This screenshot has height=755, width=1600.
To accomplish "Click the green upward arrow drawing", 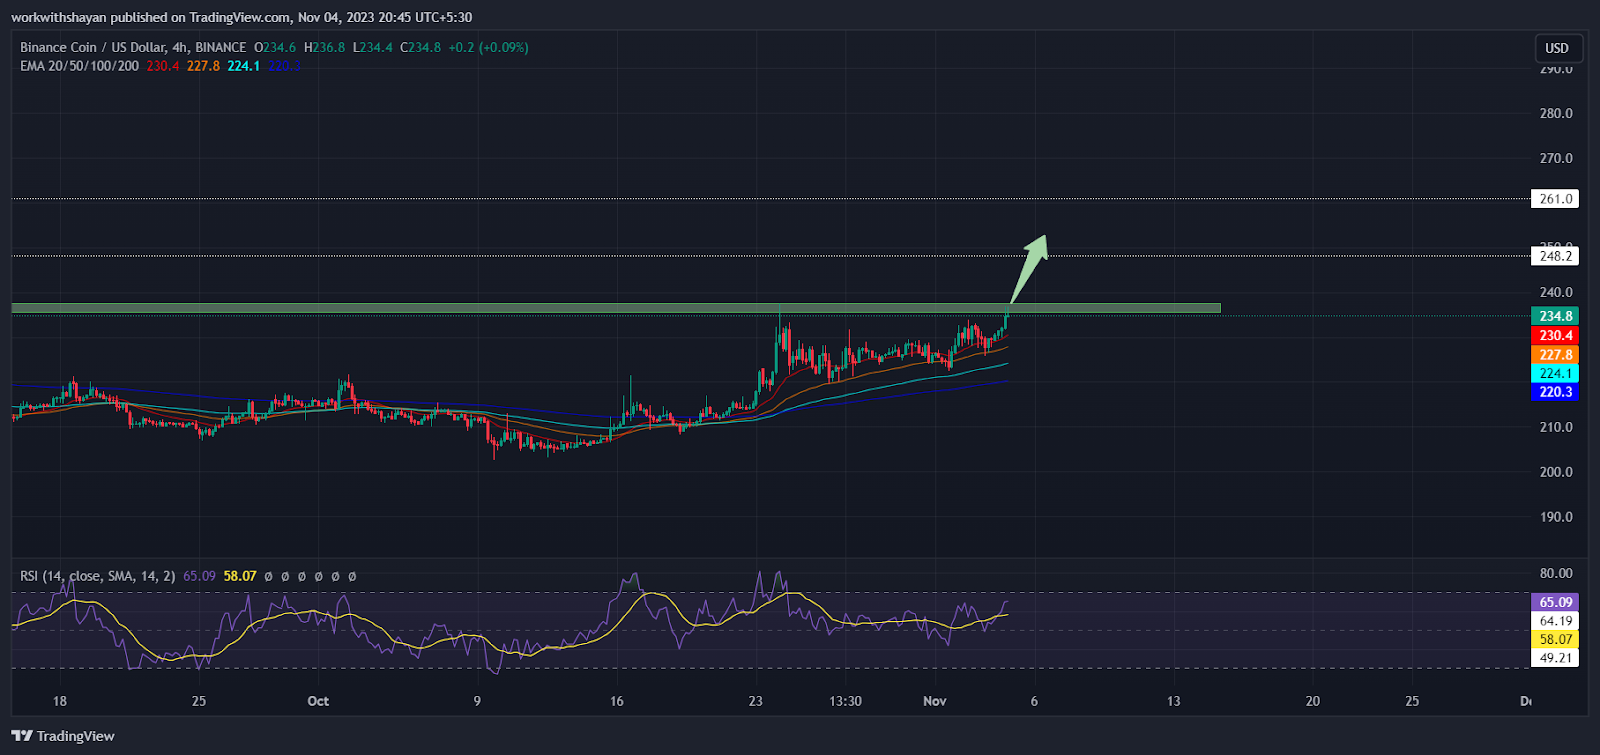I will coord(1029,265).
